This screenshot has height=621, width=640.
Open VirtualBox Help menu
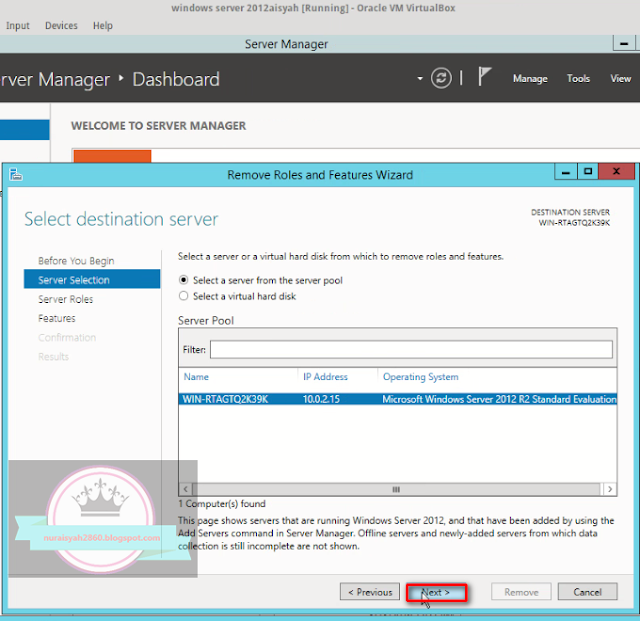coord(102,26)
